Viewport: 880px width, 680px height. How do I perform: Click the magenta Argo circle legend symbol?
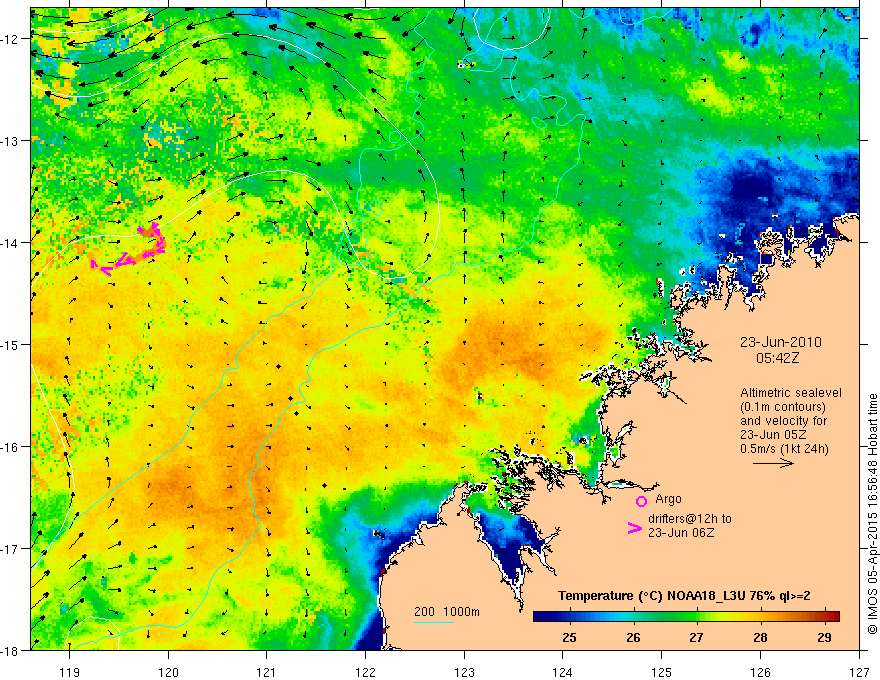pos(641,501)
